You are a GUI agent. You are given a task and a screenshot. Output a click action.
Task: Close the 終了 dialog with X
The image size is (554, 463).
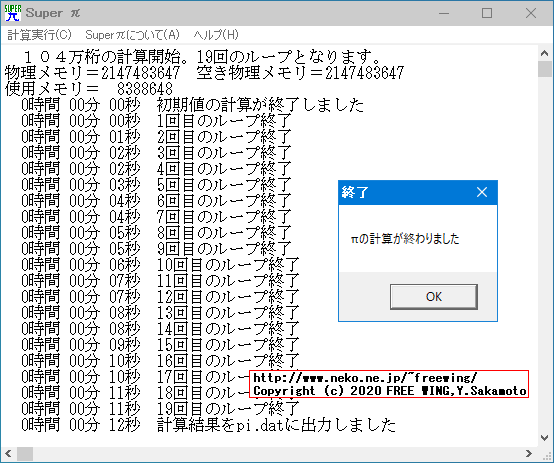(482, 192)
